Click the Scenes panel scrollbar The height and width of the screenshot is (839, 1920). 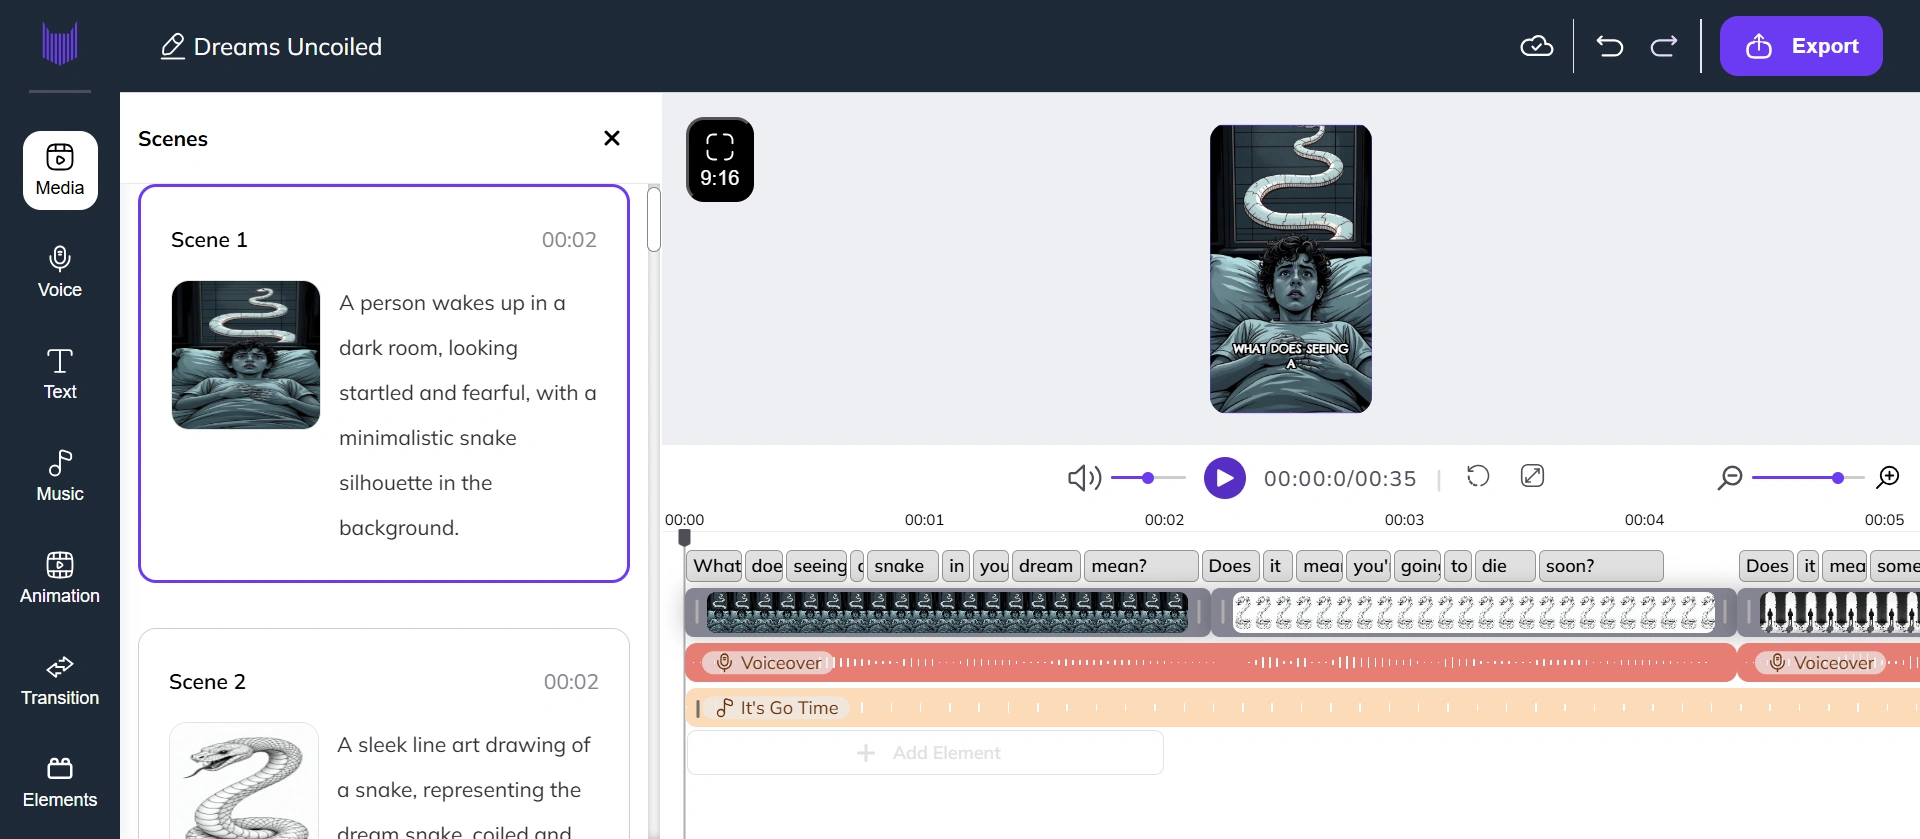point(654,220)
